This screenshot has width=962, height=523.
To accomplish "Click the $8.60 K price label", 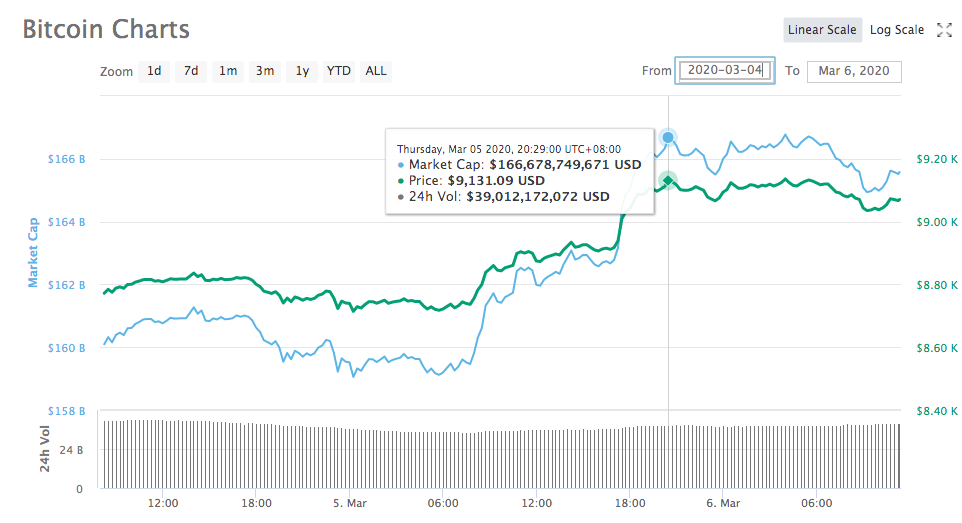I will pos(937,348).
